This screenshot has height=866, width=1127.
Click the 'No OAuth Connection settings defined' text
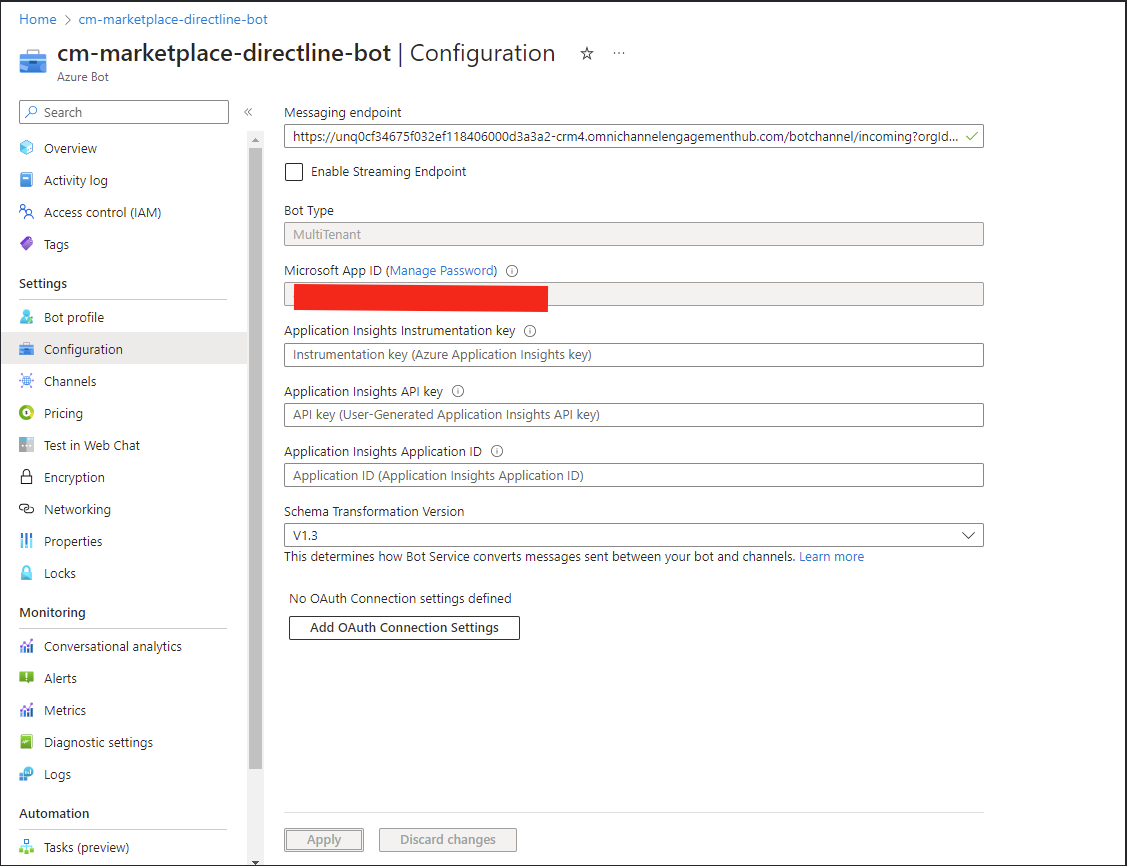coord(400,598)
